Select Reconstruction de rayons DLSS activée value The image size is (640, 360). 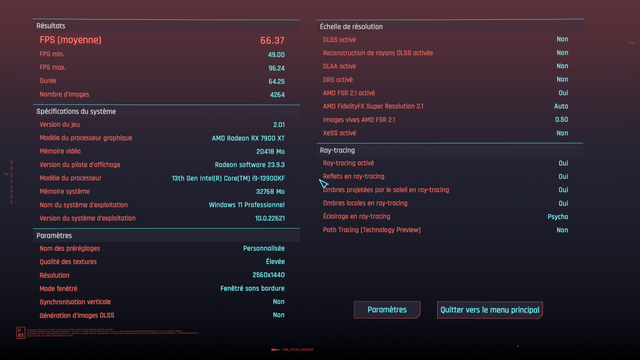tap(562, 53)
